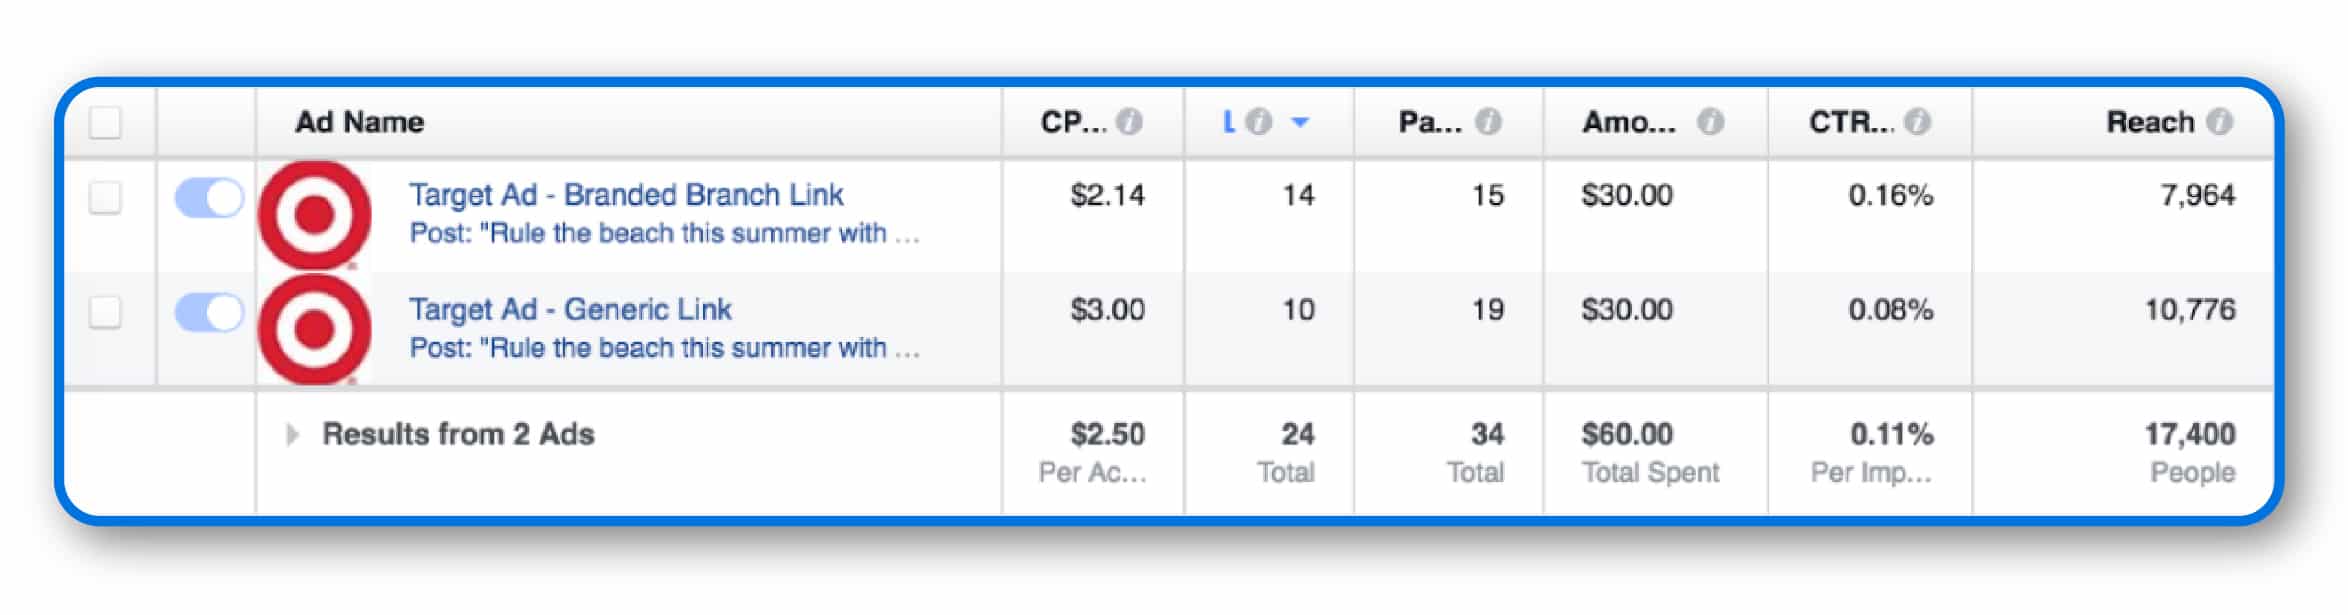Screen dimensions: 2348x615
Task: Click info icon next to CP column
Action: [x=1129, y=122]
